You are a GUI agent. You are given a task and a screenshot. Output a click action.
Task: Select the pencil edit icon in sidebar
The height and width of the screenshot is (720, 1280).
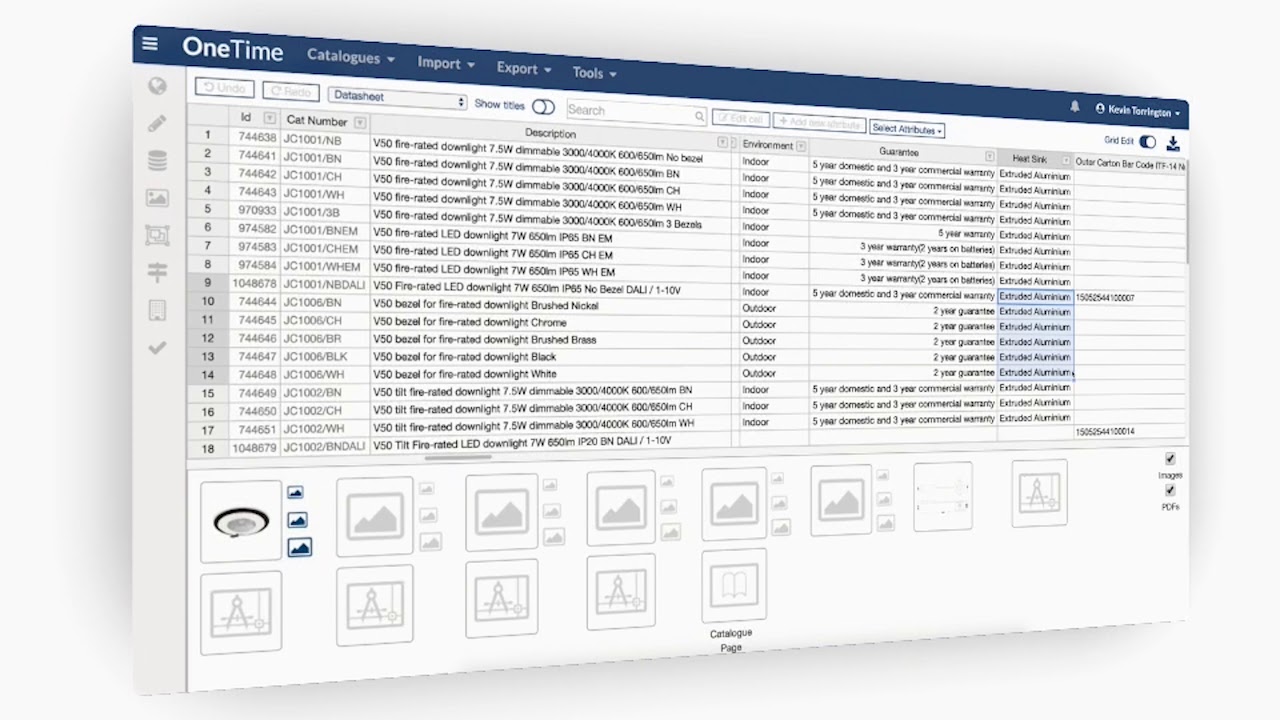[x=157, y=123]
